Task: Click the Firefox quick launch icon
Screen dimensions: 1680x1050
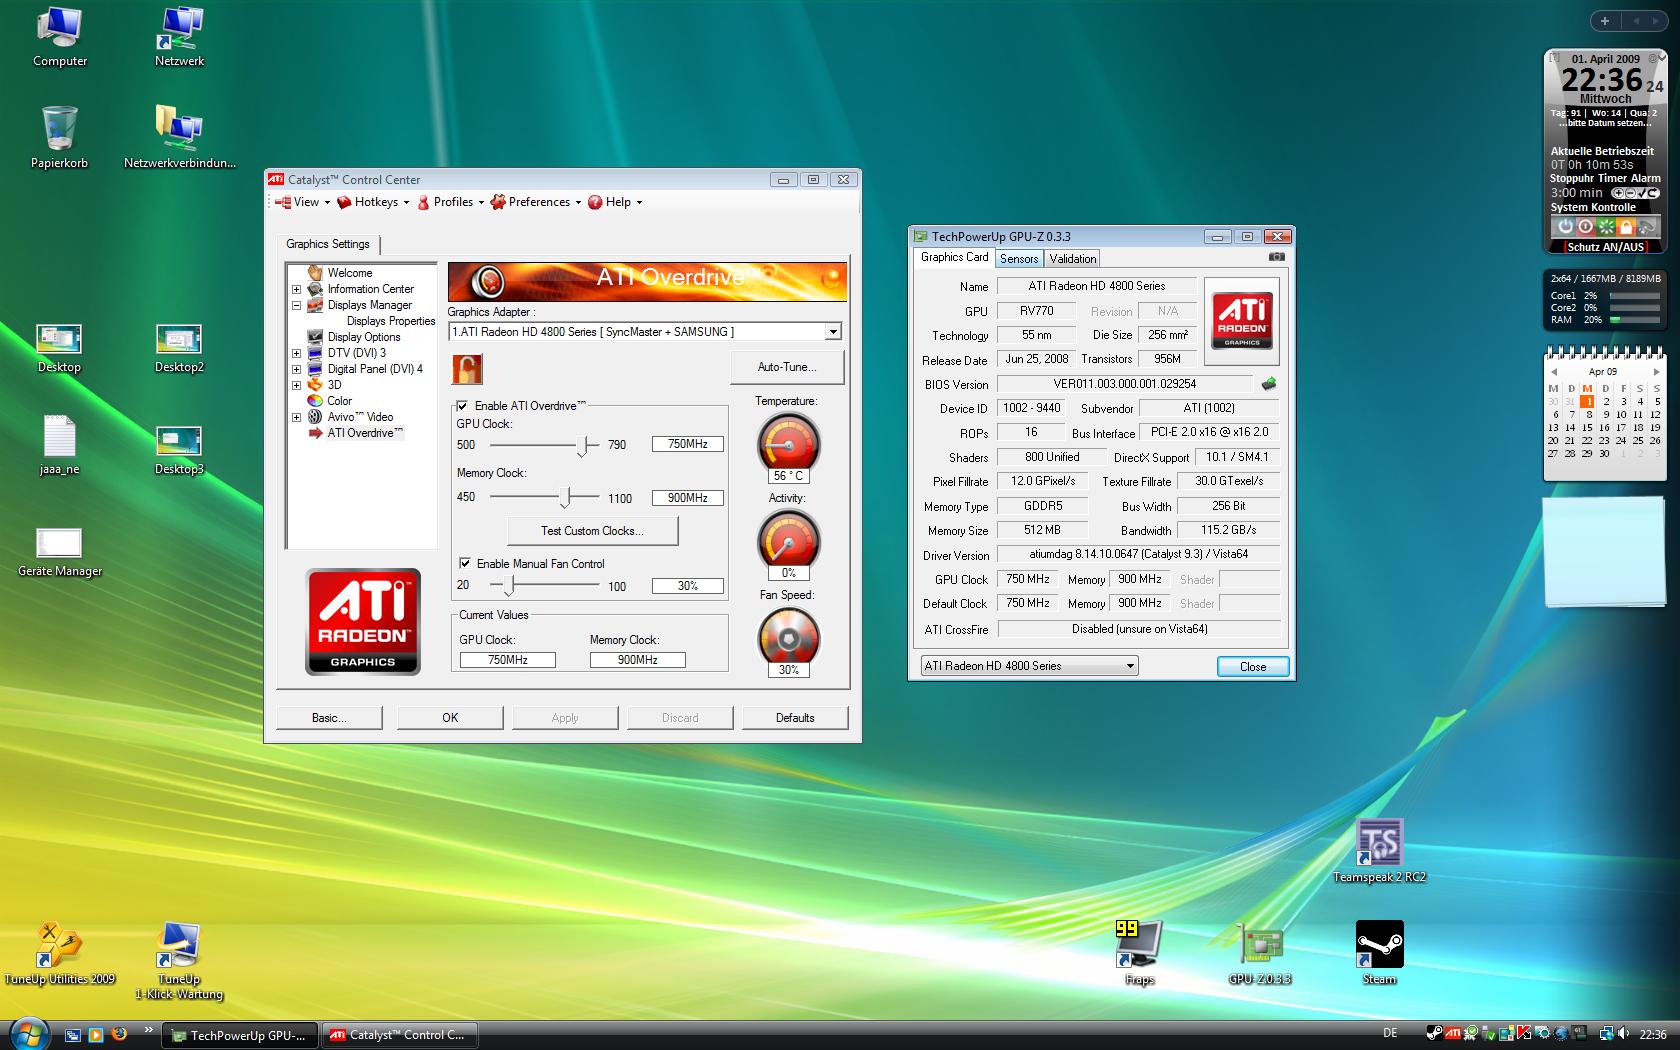Action: tap(119, 1034)
